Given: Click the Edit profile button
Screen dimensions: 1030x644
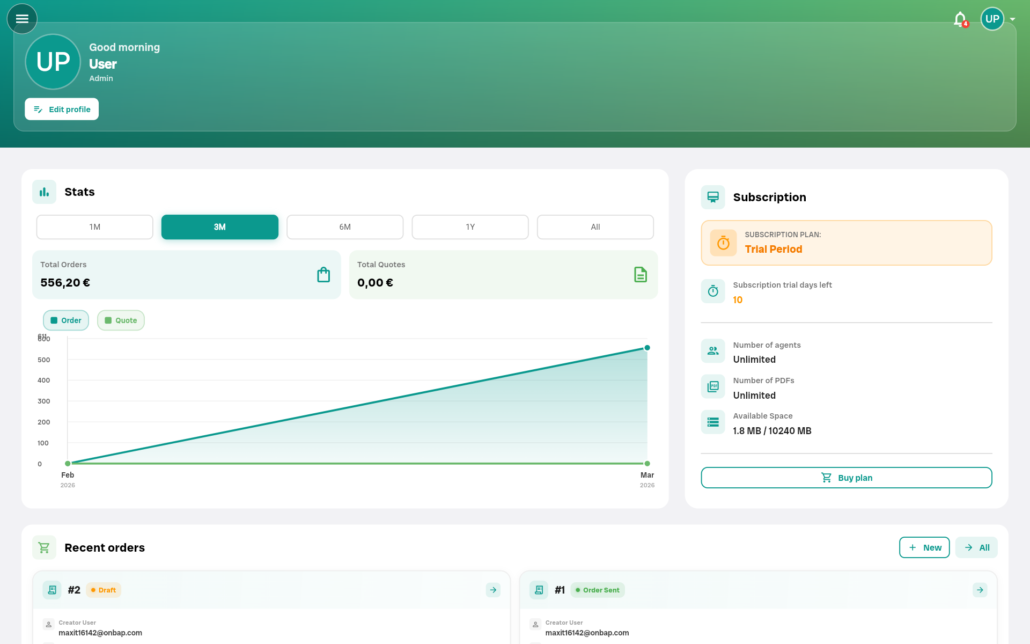Looking at the screenshot, I should 61,109.
